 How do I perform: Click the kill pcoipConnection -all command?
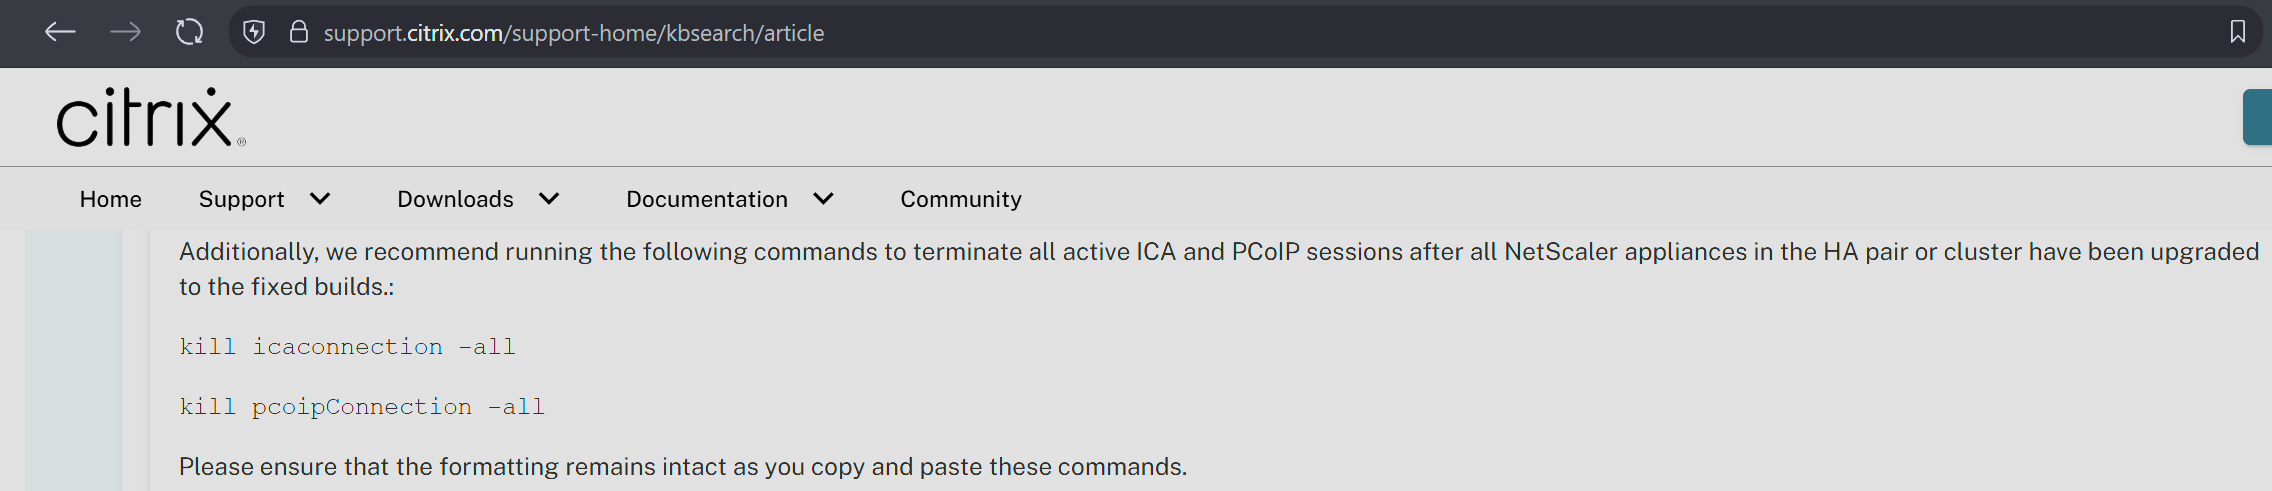pyautogui.click(x=361, y=407)
